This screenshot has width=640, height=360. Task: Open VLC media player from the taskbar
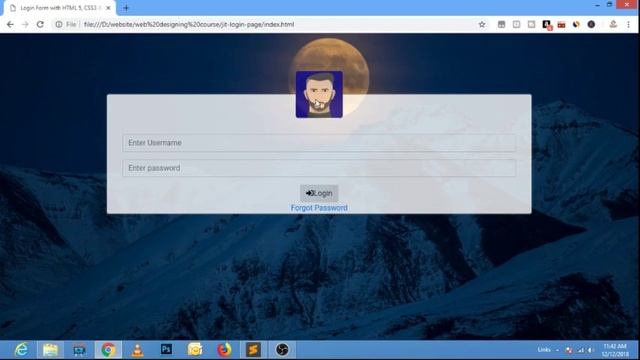(137, 350)
